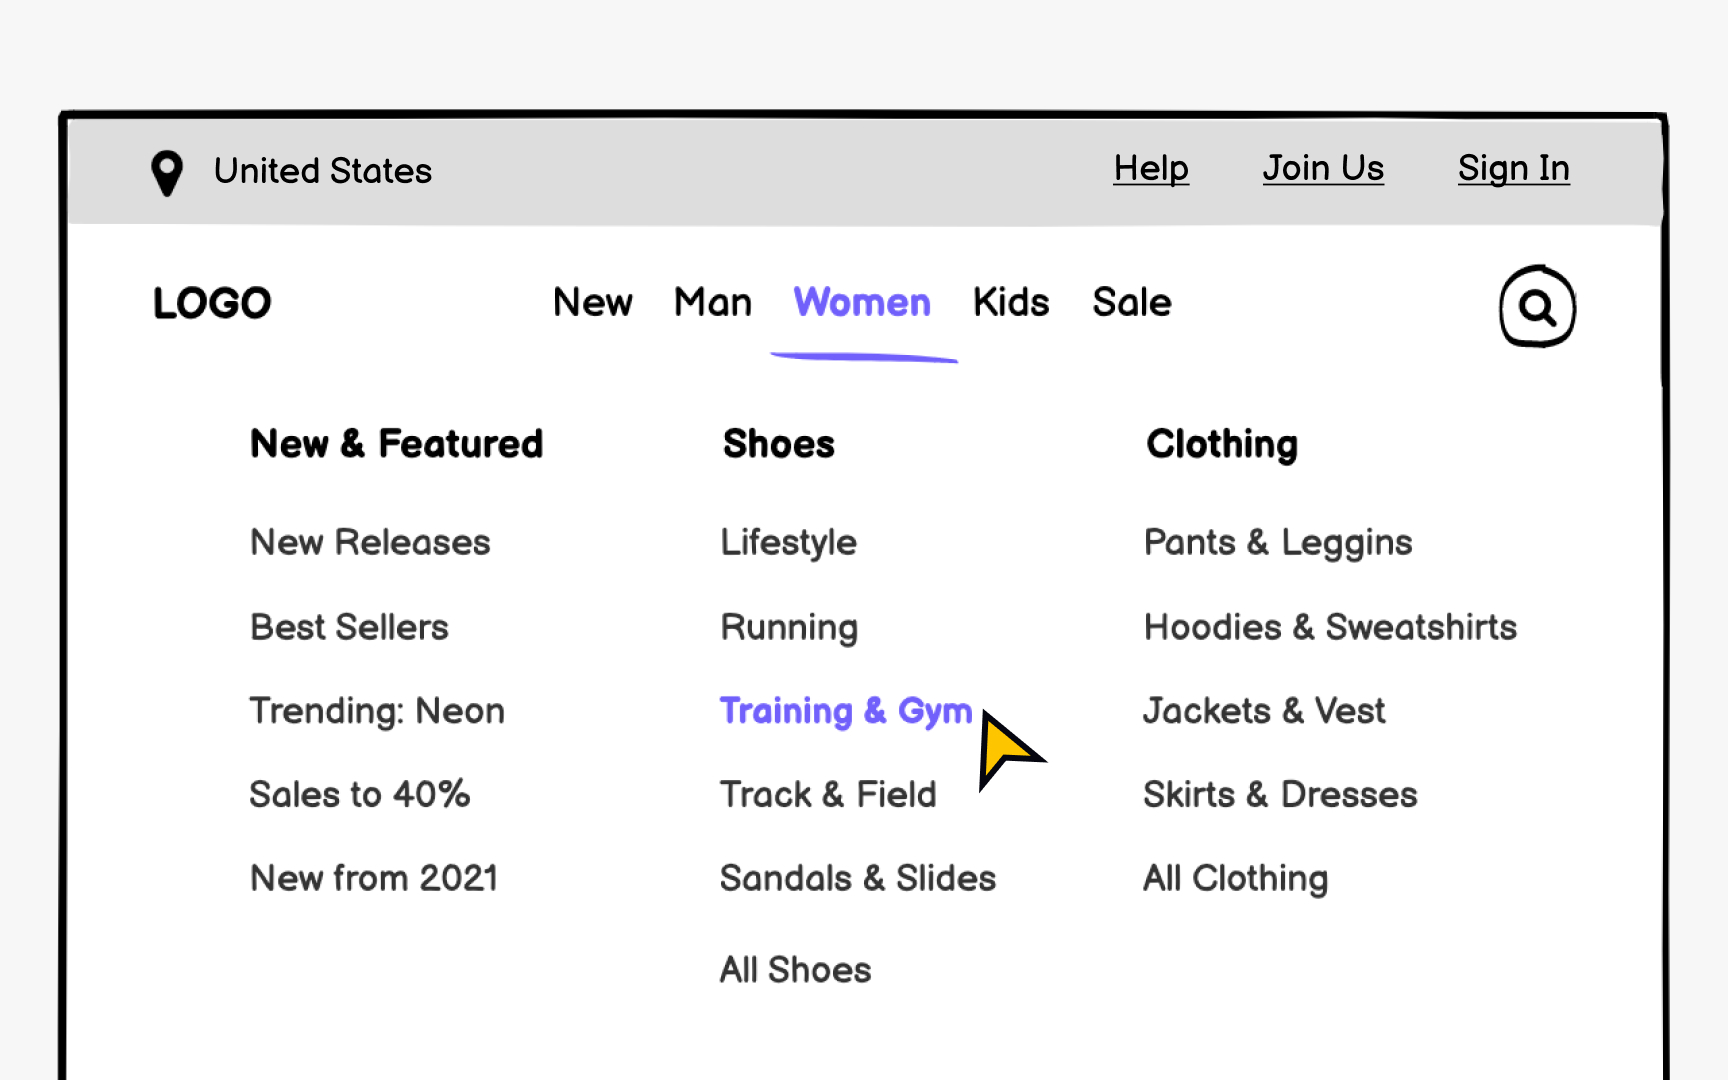Open the Sale section
Screen dimensions: 1728x1080
tap(1131, 302)
